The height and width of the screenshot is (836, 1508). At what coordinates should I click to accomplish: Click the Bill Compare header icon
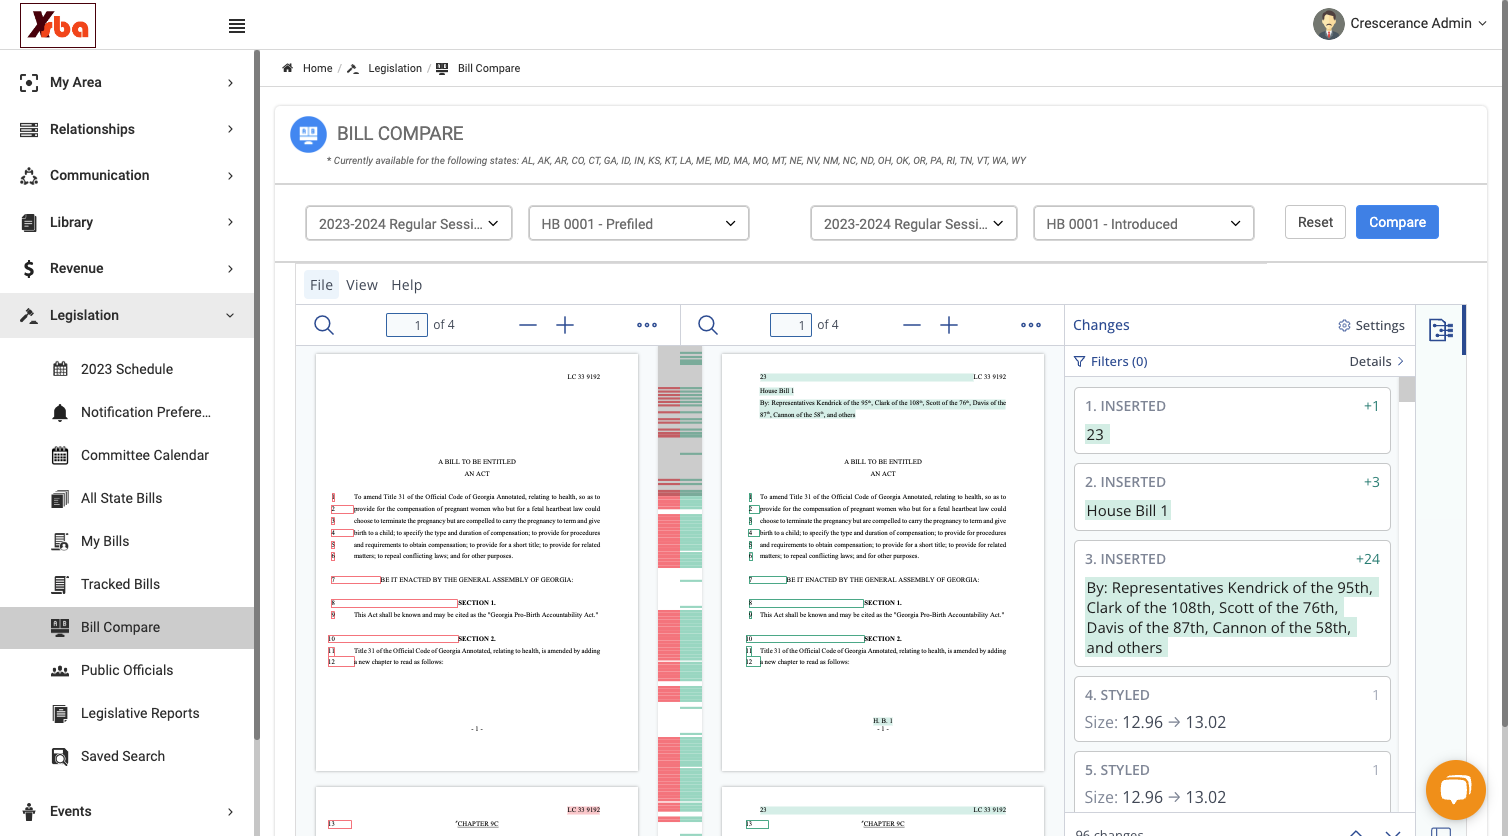pyautogui.click(x=308, y=134)
